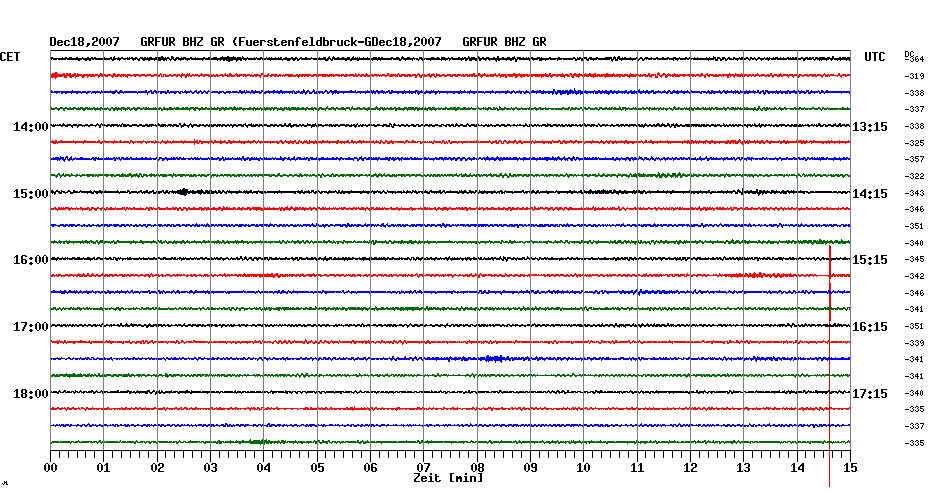930x494 pixels.
Task: Click the black seismic trace at 17:00
Action: [x=450, y=326]
